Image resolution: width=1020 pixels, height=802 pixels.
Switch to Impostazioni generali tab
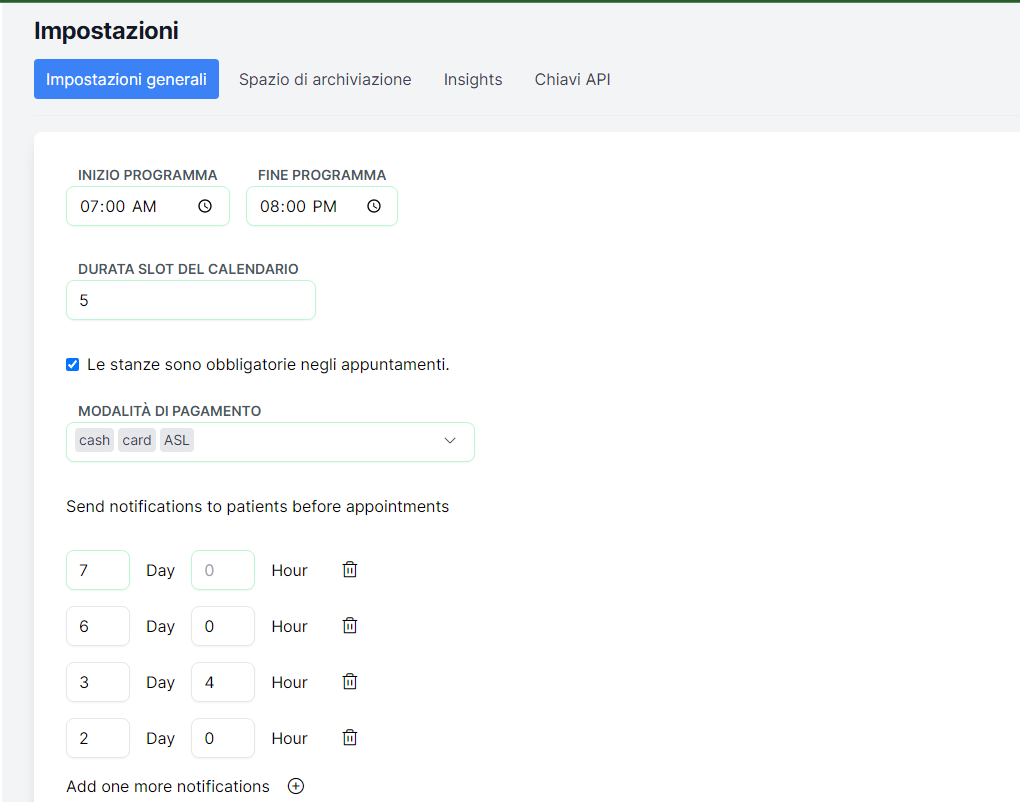[126, 79]
